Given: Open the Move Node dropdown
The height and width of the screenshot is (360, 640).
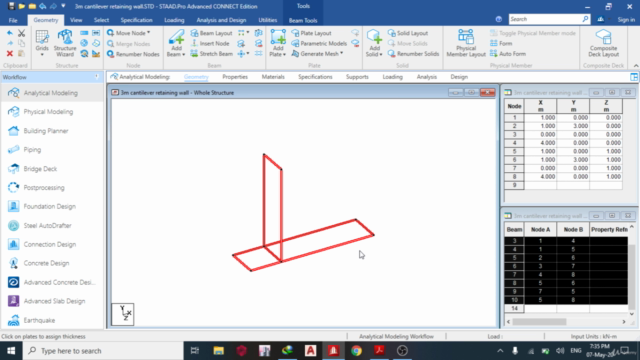Looking at the screenshot, I should 129,33.
